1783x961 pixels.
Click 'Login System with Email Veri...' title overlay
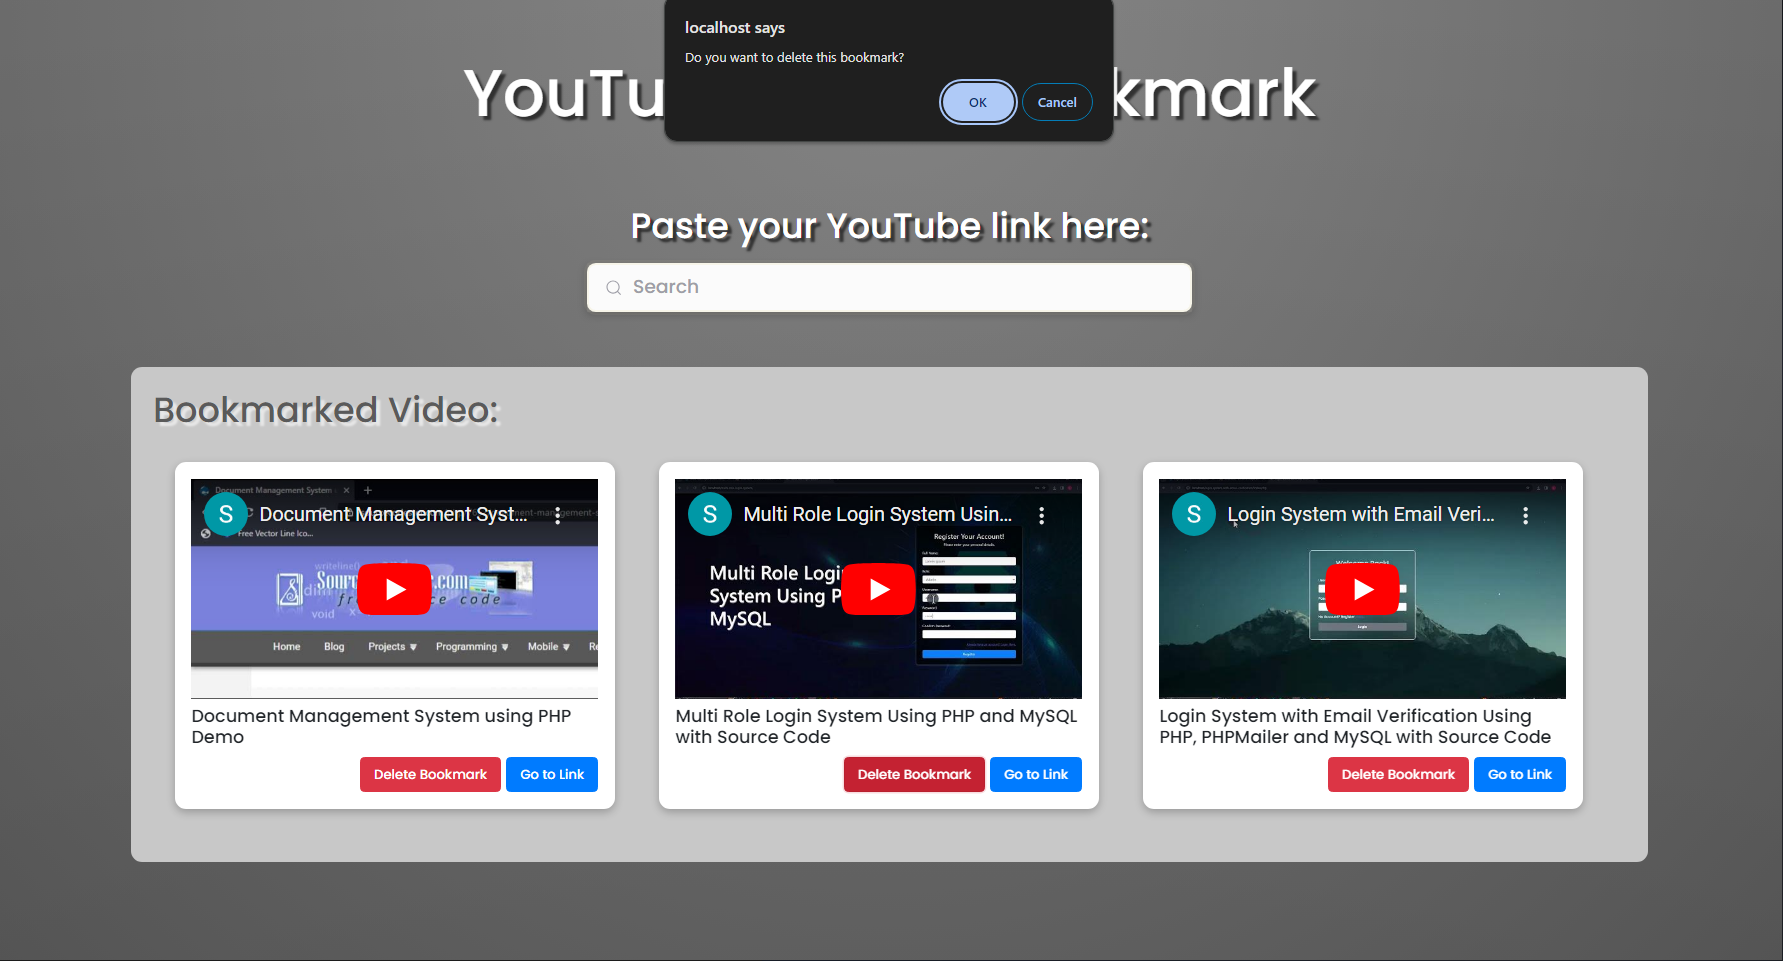click(x=1361, y=514)
